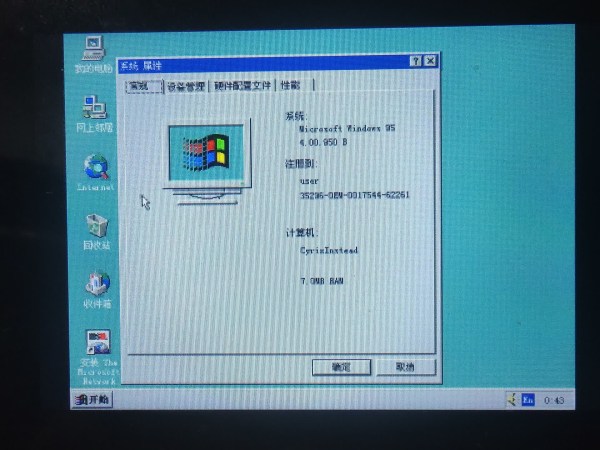Open the 性能 performance tab
The height and width of the screenshot is (450, 600).
(x=291, y=86)
